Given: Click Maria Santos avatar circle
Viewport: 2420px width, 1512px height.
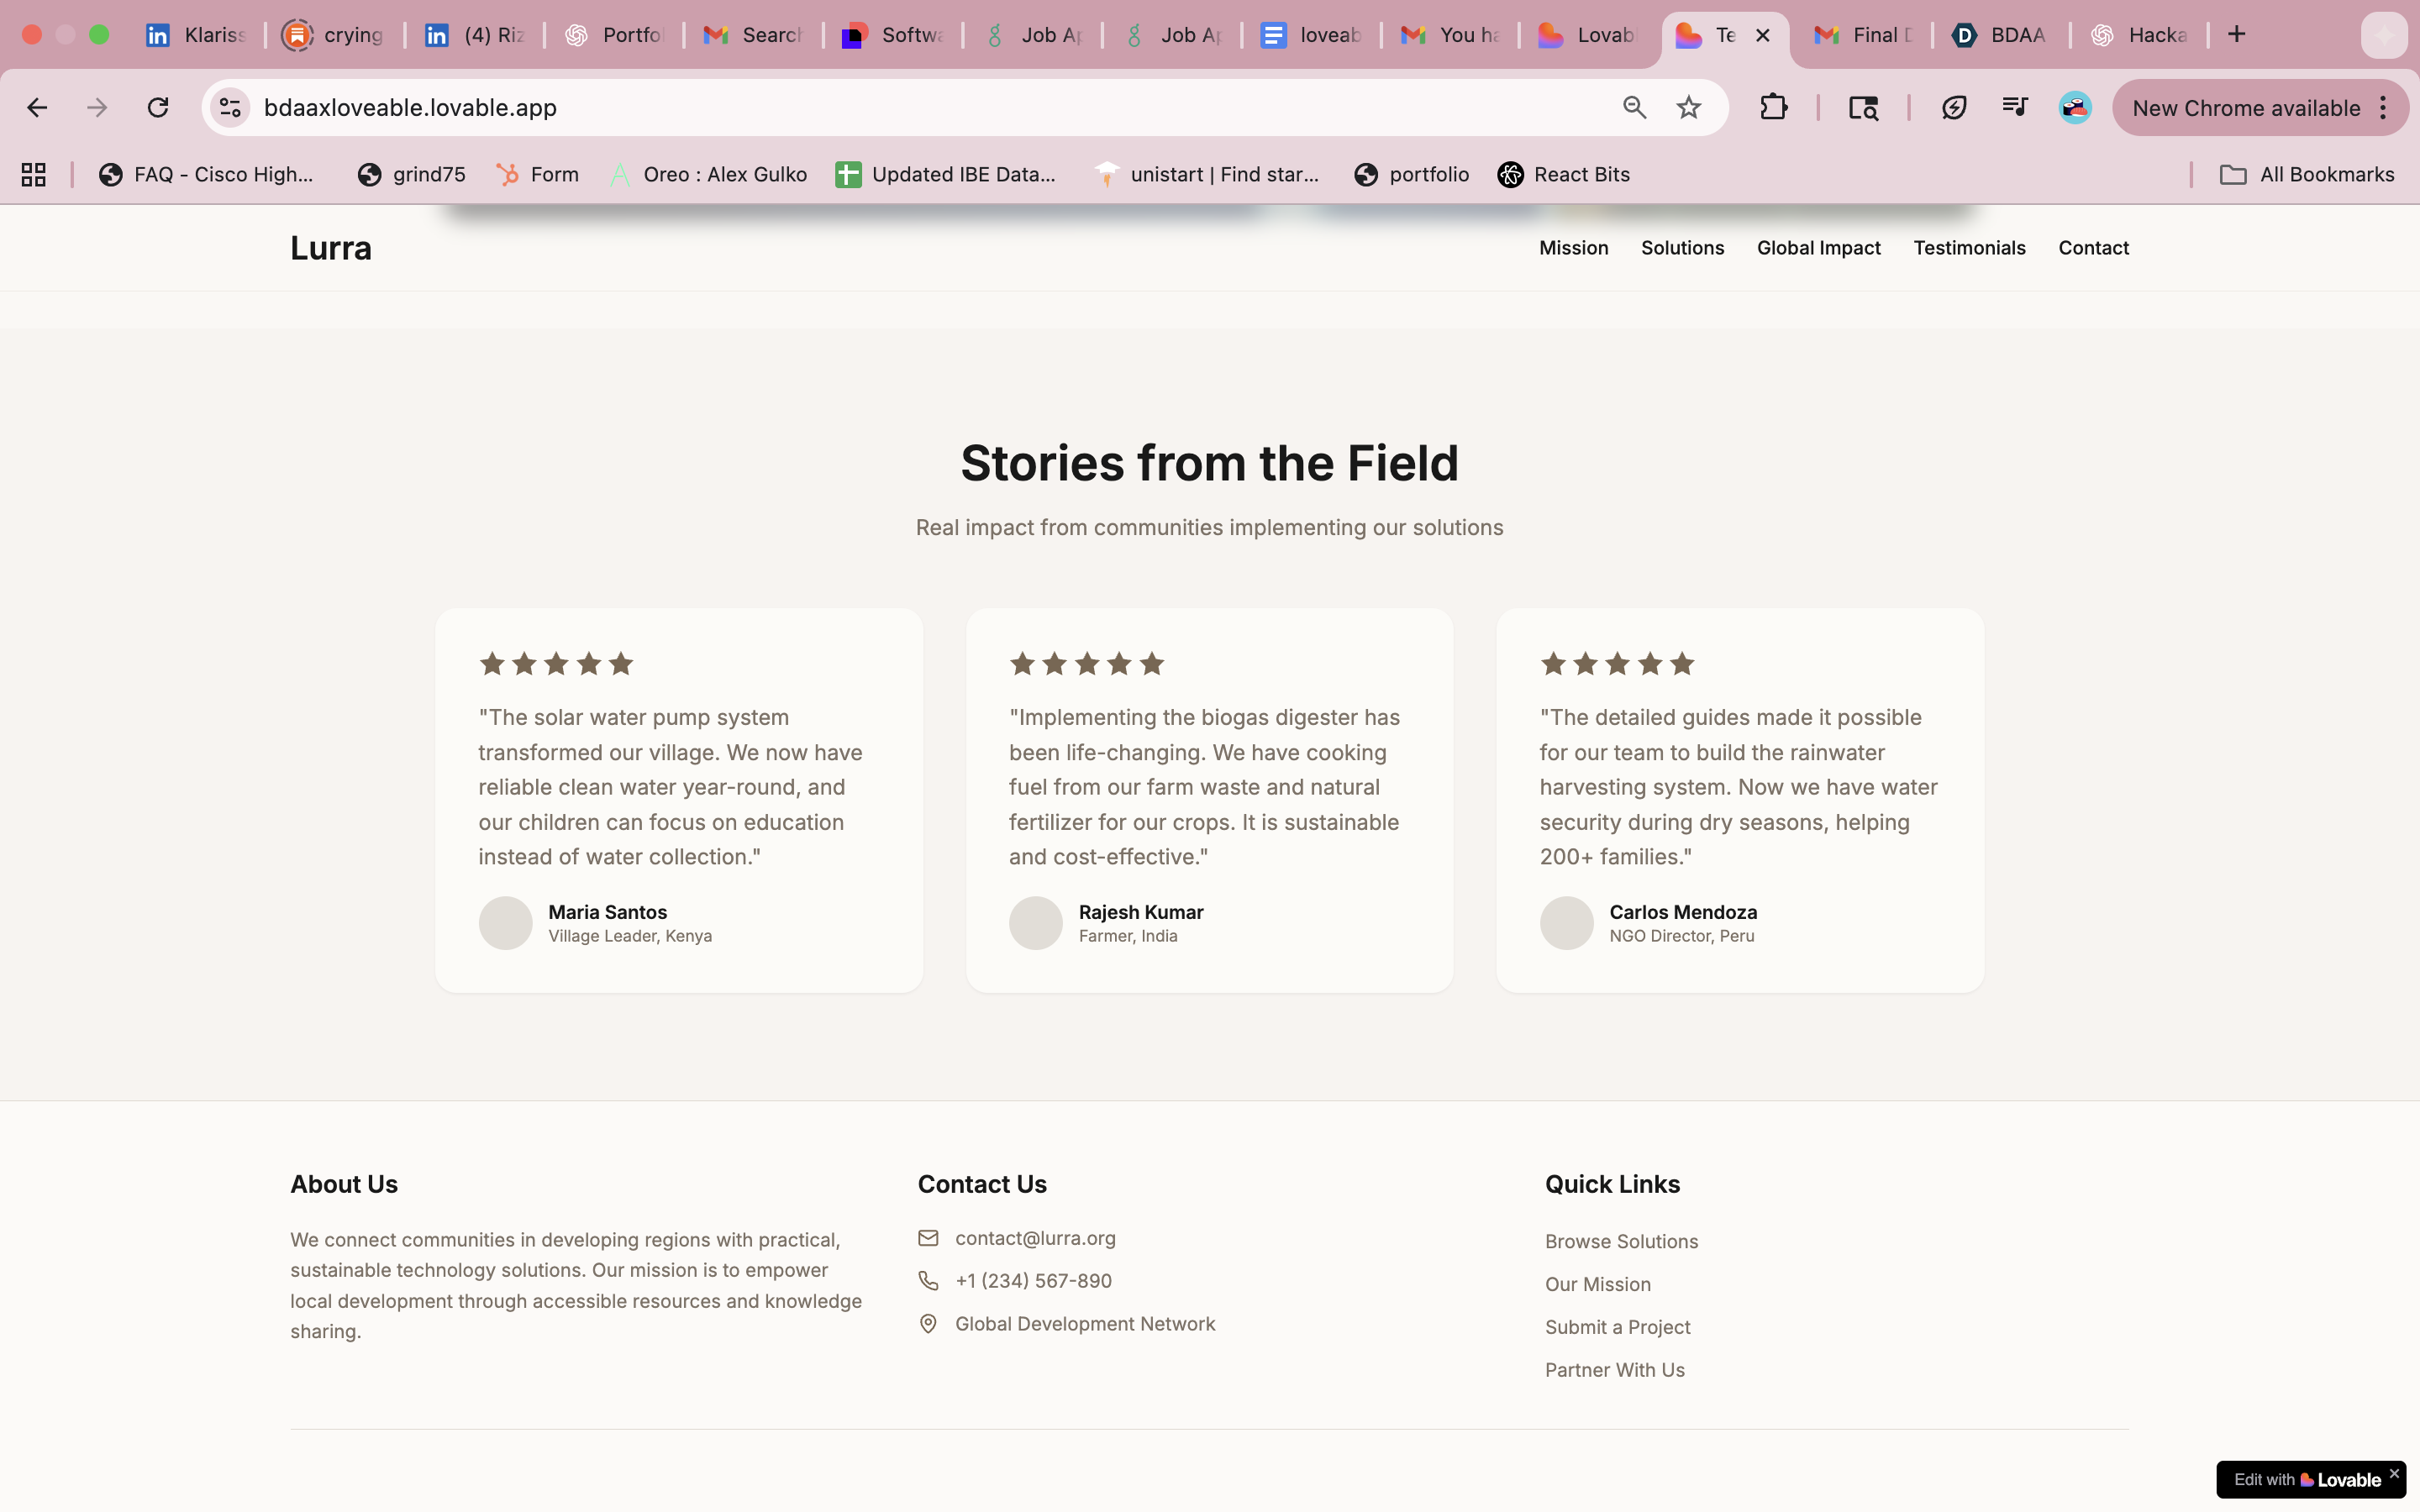Looking at the screenshot, I should point(505,922).
